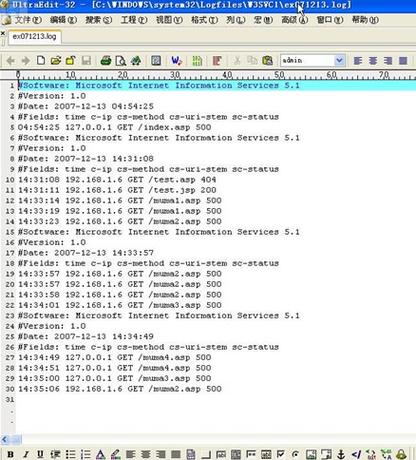Toggle Word Wrap W icon
Screen dimensions: 416x460
click(x=176, y=60)
